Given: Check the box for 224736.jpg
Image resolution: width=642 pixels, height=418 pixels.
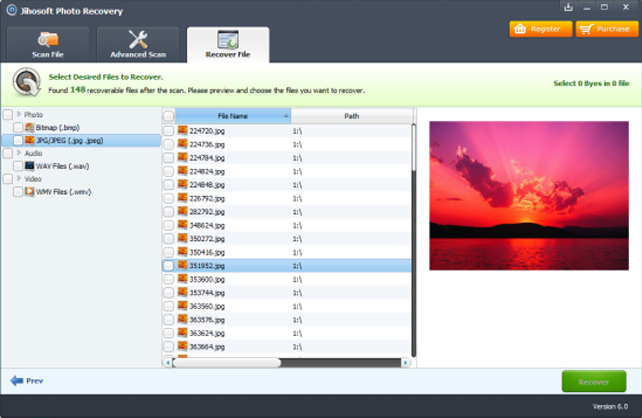Looking at the screenshot, I should coord(168,144).
